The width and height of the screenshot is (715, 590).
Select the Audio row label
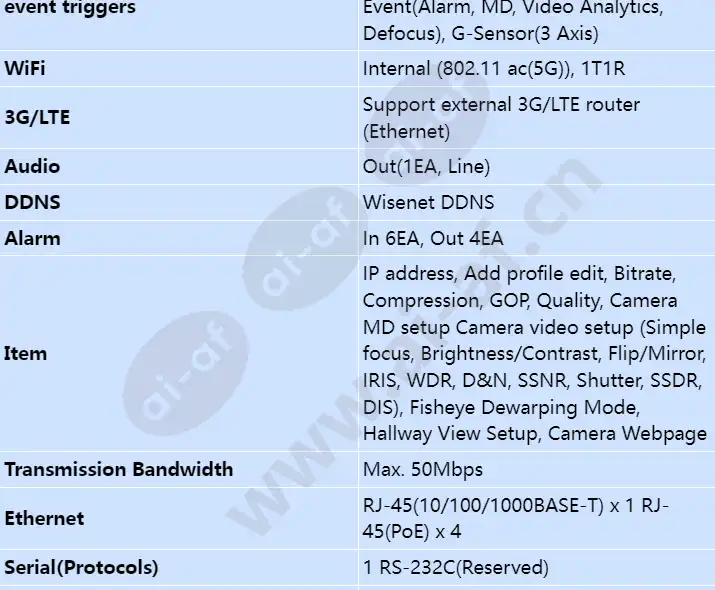[32, 166]
